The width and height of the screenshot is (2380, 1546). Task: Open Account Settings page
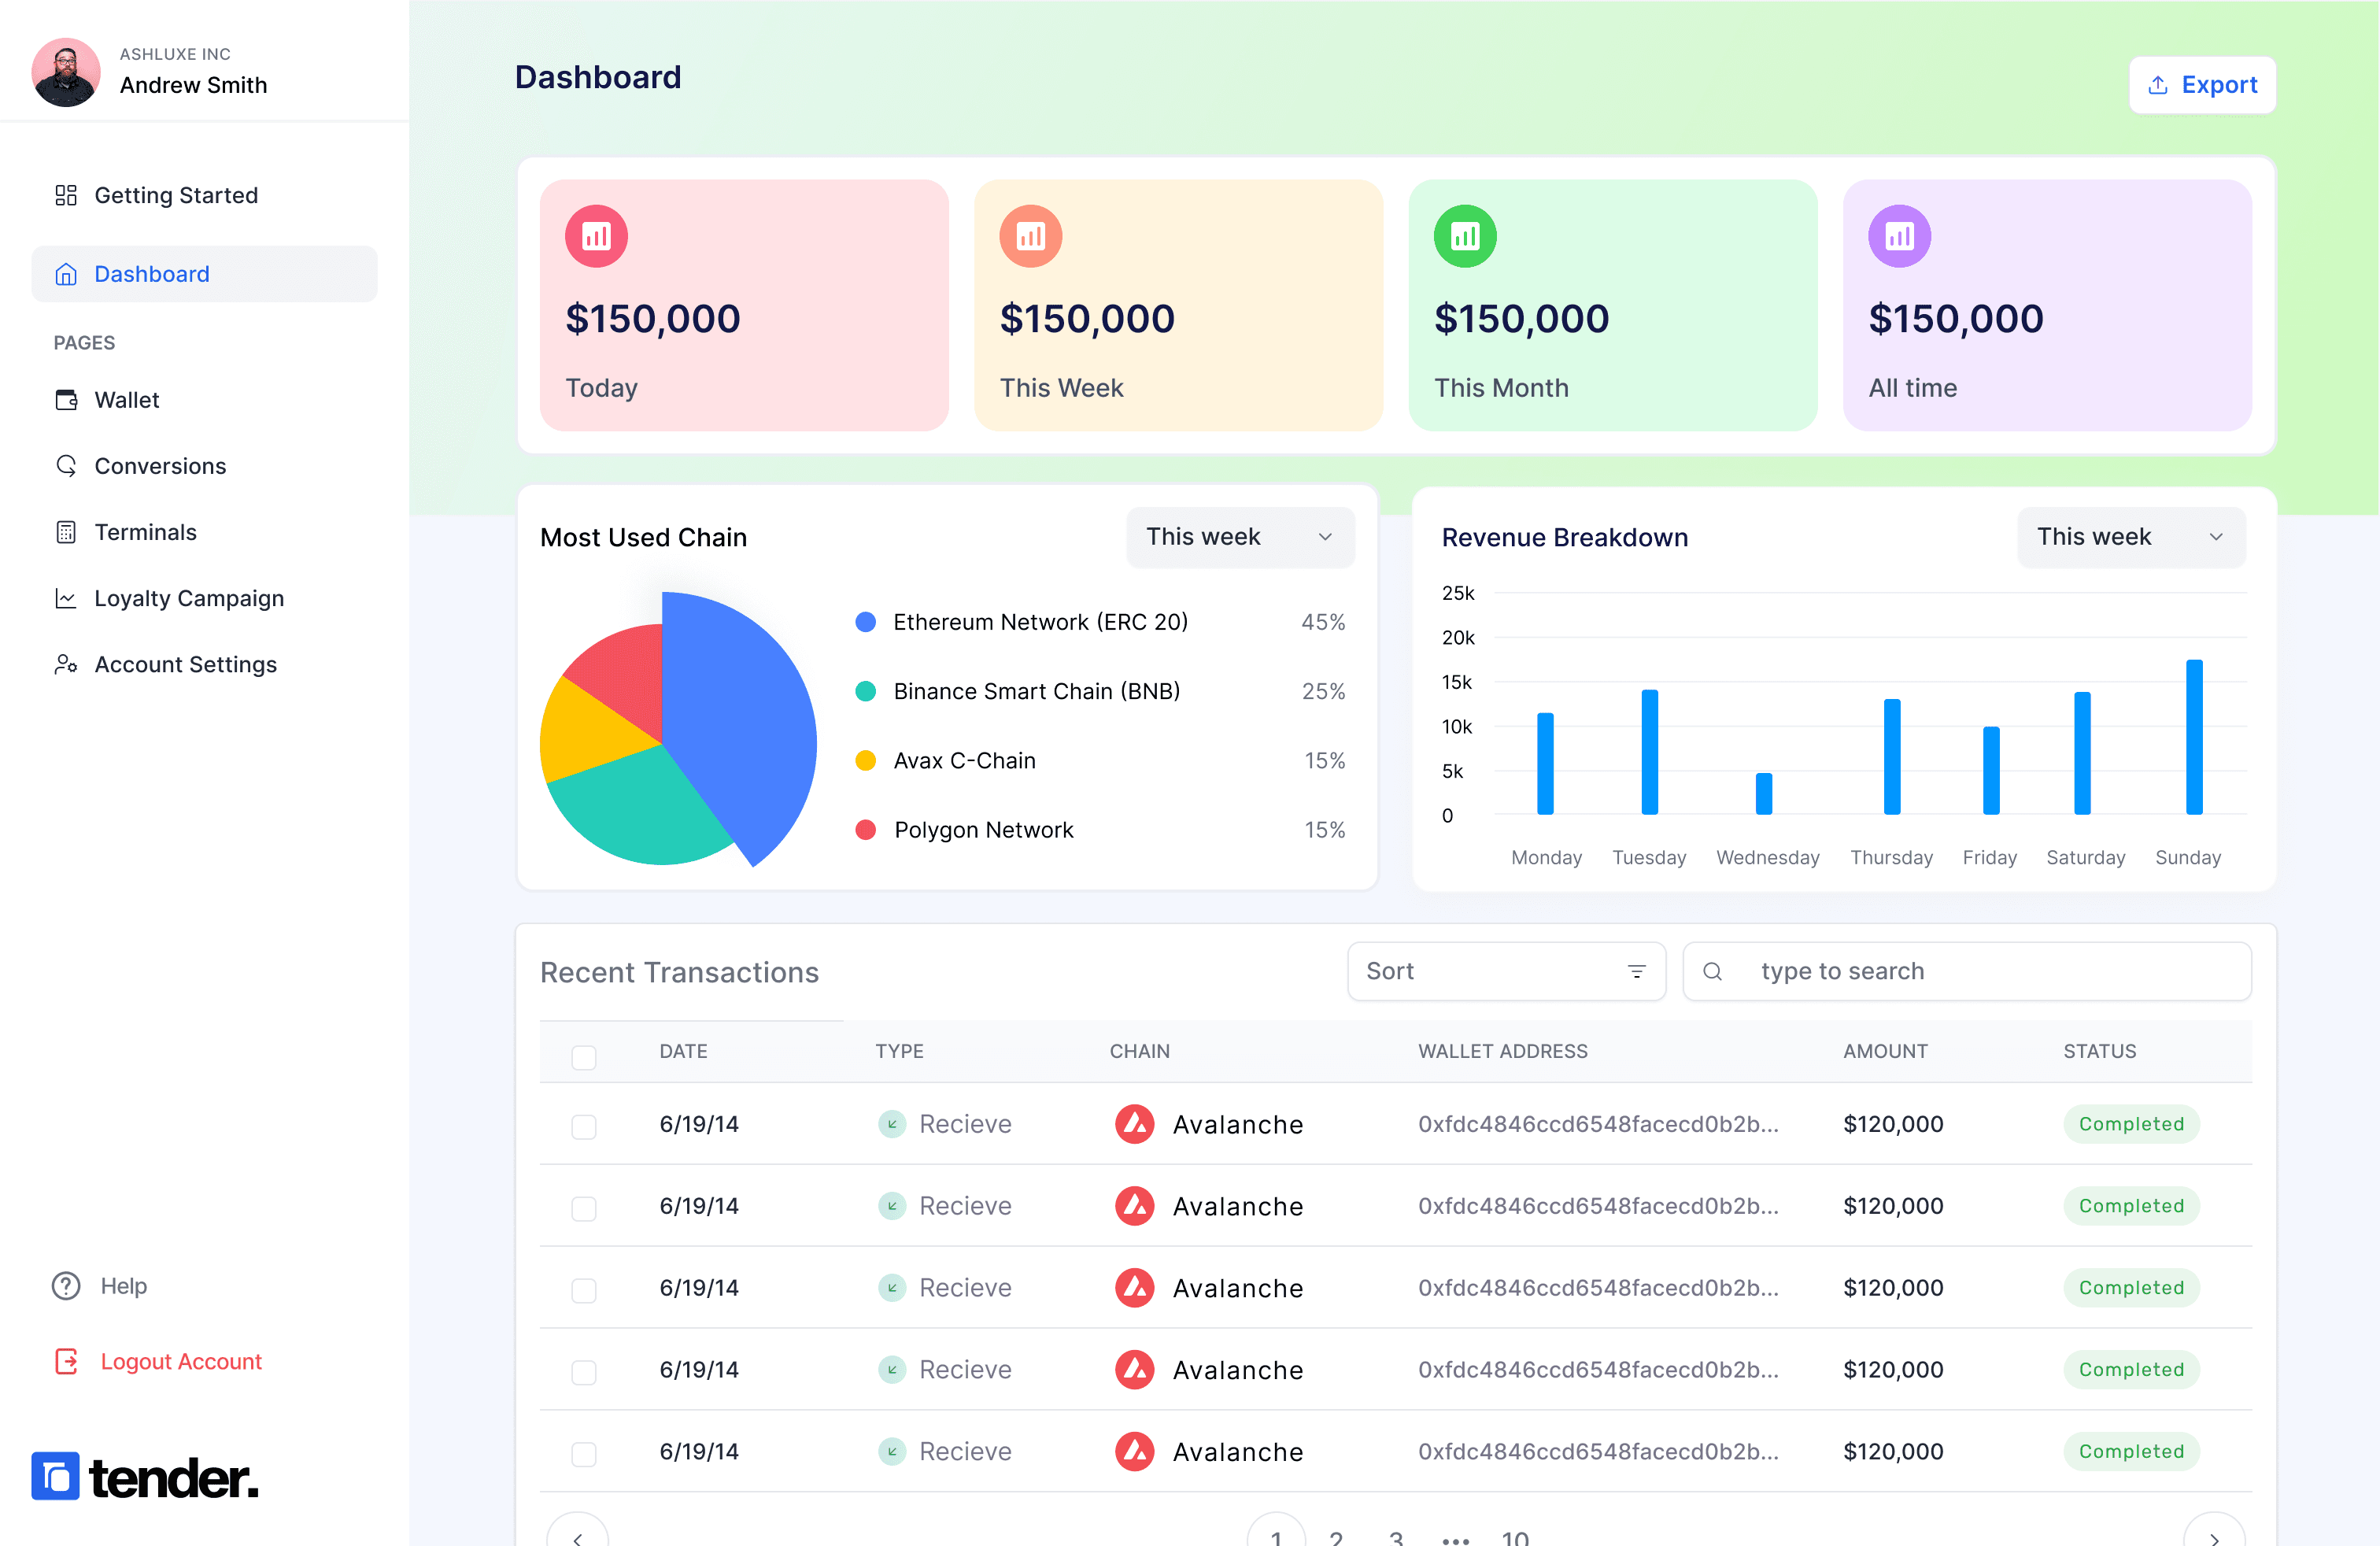pyautogui.click(x=185, y=664)
